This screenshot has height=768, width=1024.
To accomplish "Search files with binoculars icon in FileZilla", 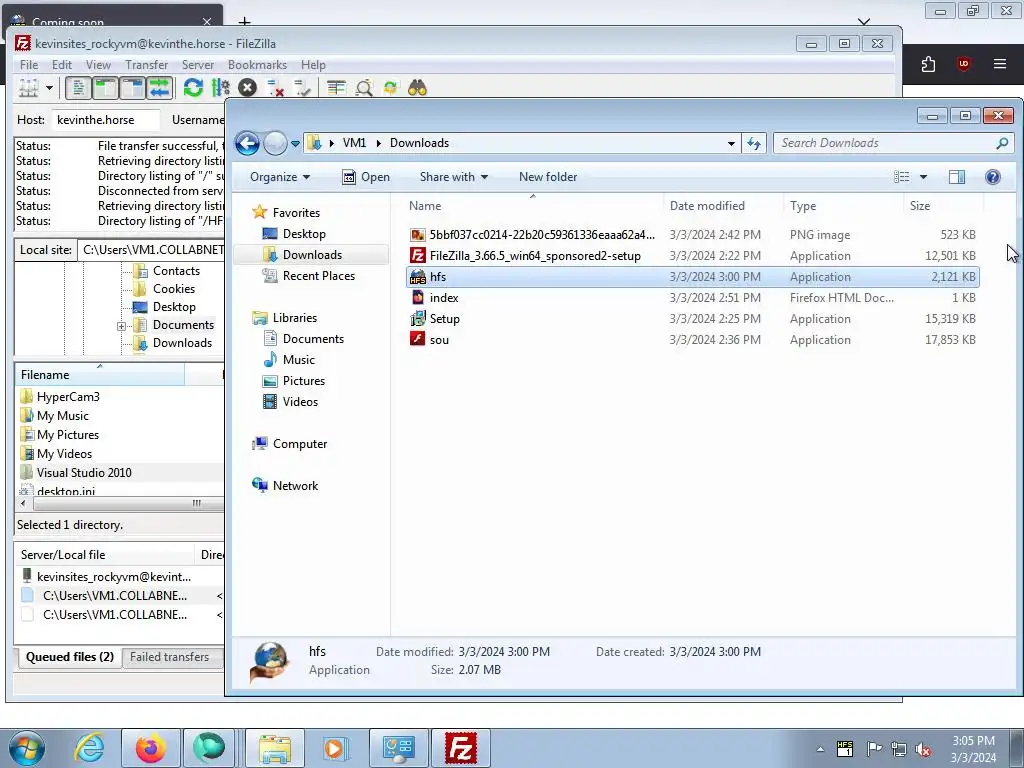I will 417,88.
